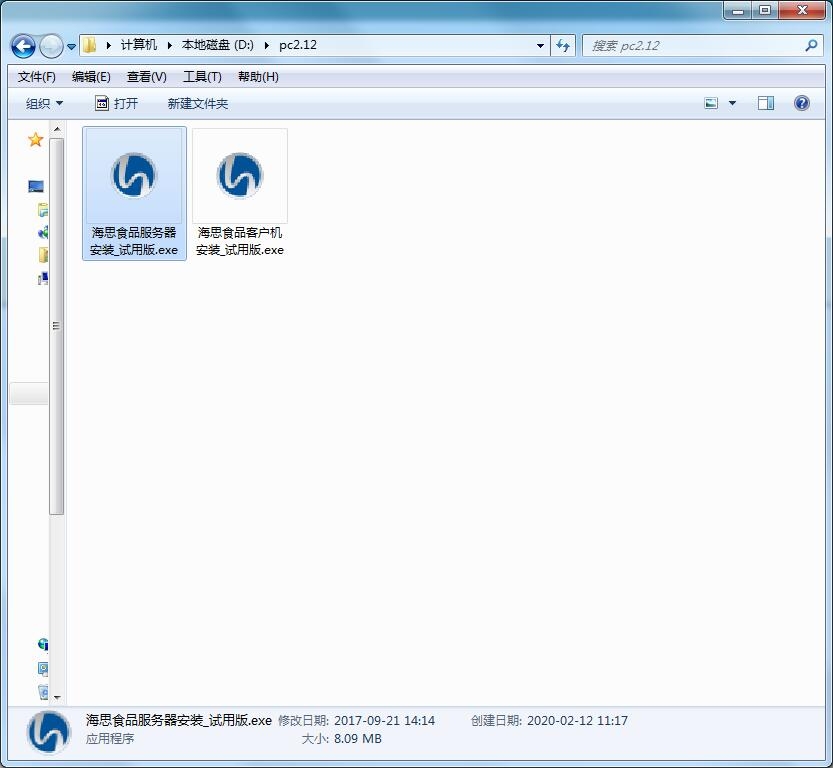Screen dimensions: 833x768
Task: Select the Network globe icon in navigation pane
Action: coord(43,644)
